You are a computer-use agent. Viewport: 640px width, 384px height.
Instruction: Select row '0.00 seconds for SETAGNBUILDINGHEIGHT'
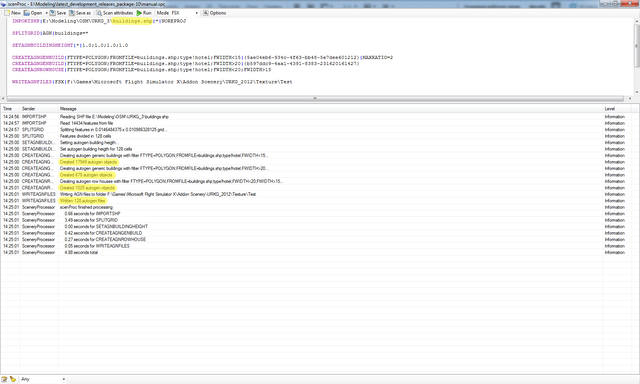click(320, 226)
